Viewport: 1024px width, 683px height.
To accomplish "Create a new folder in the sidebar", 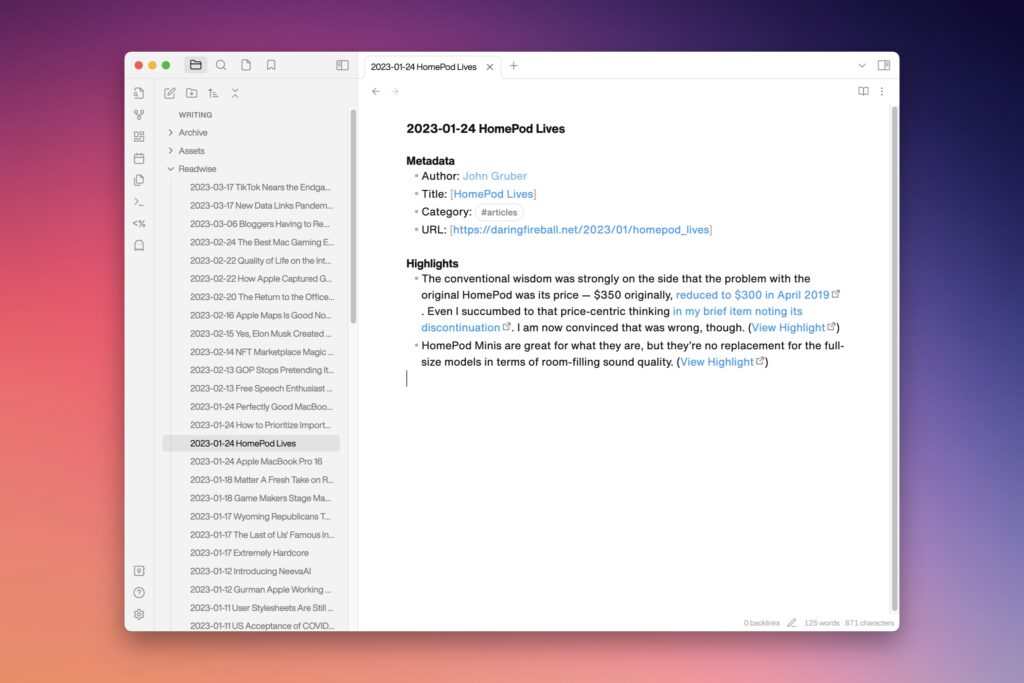I will click(x=192, y=92).
